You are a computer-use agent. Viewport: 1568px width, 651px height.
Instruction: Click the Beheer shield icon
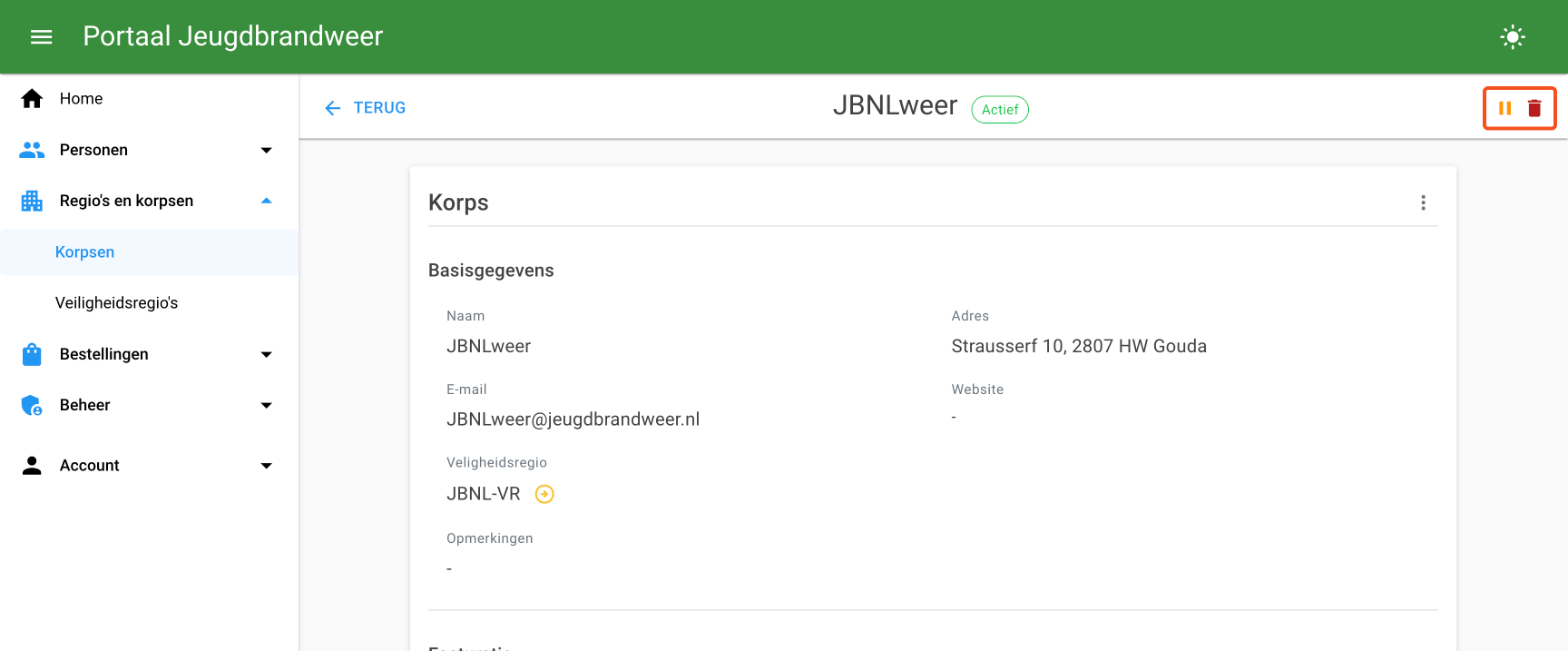(32, 405)
